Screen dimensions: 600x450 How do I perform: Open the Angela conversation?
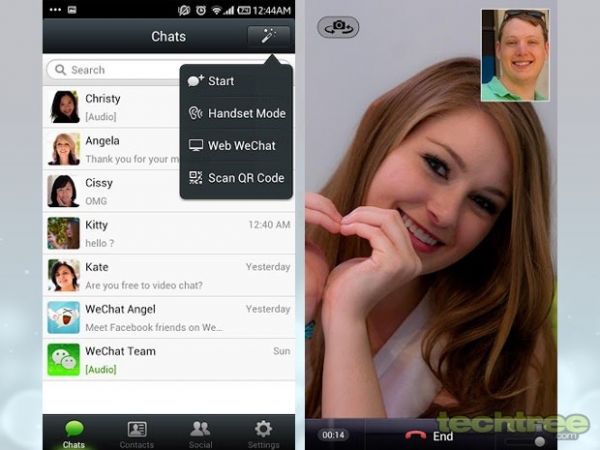[x=111, y=149]
